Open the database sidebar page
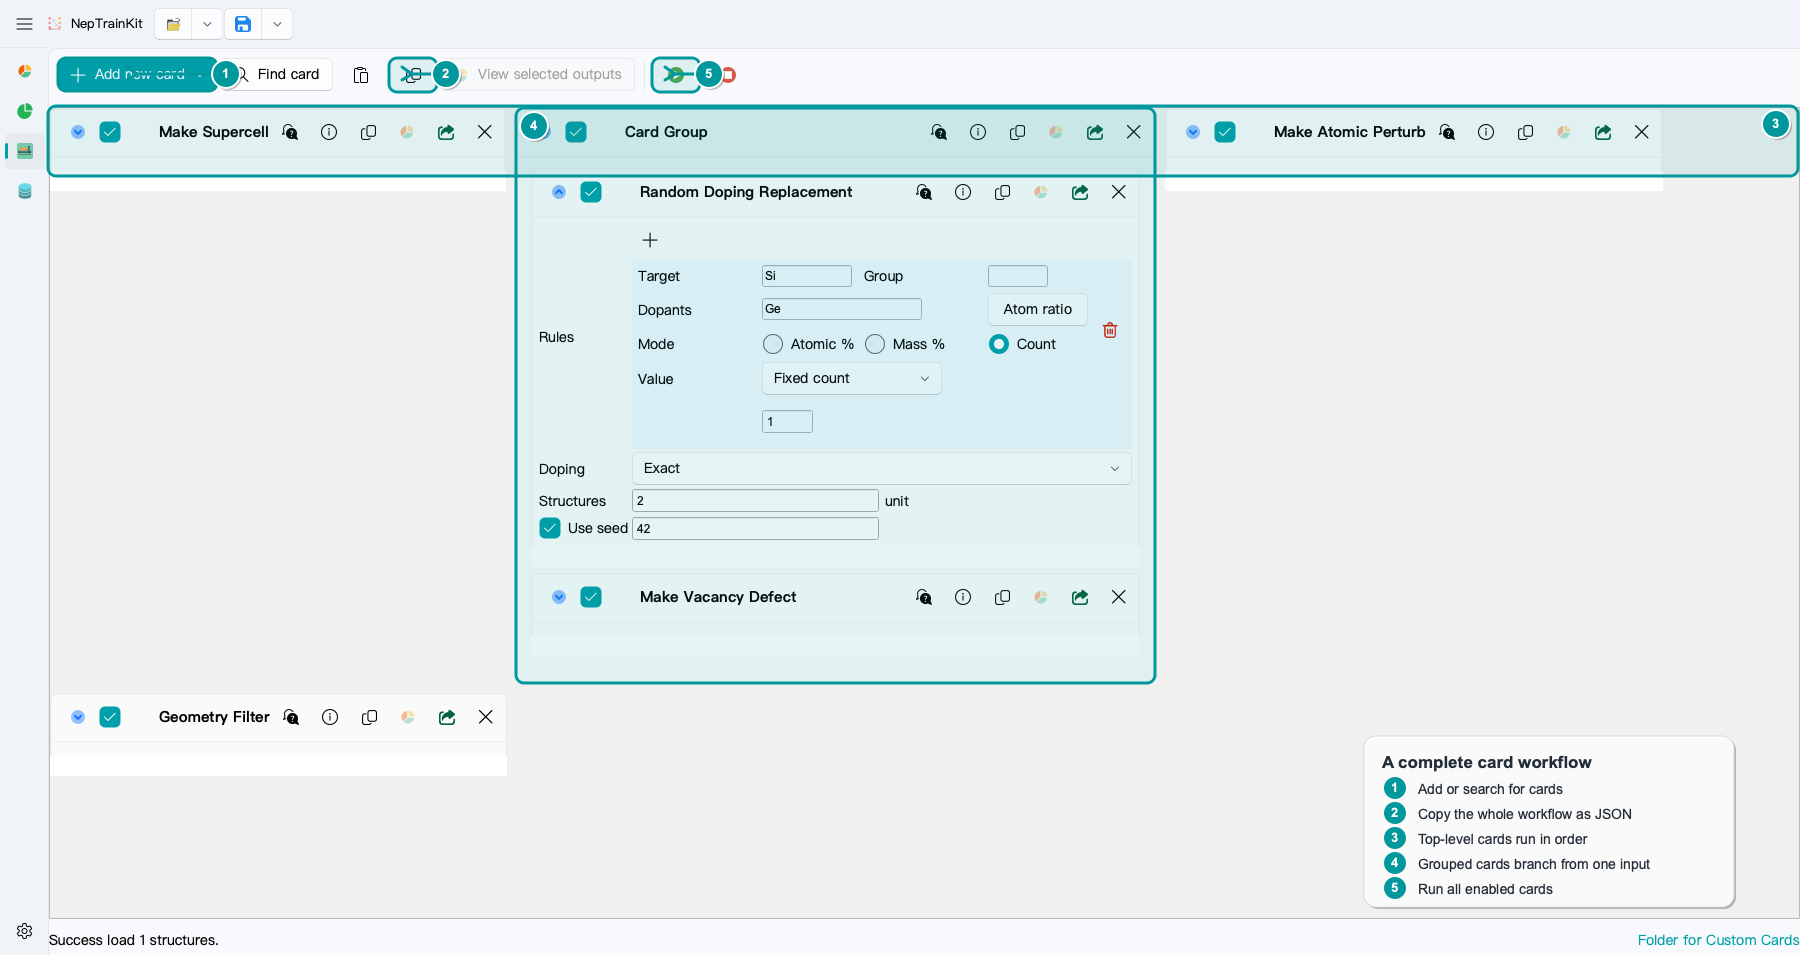Viewport: 1800px width, 955px height. [x=25, y=191]
